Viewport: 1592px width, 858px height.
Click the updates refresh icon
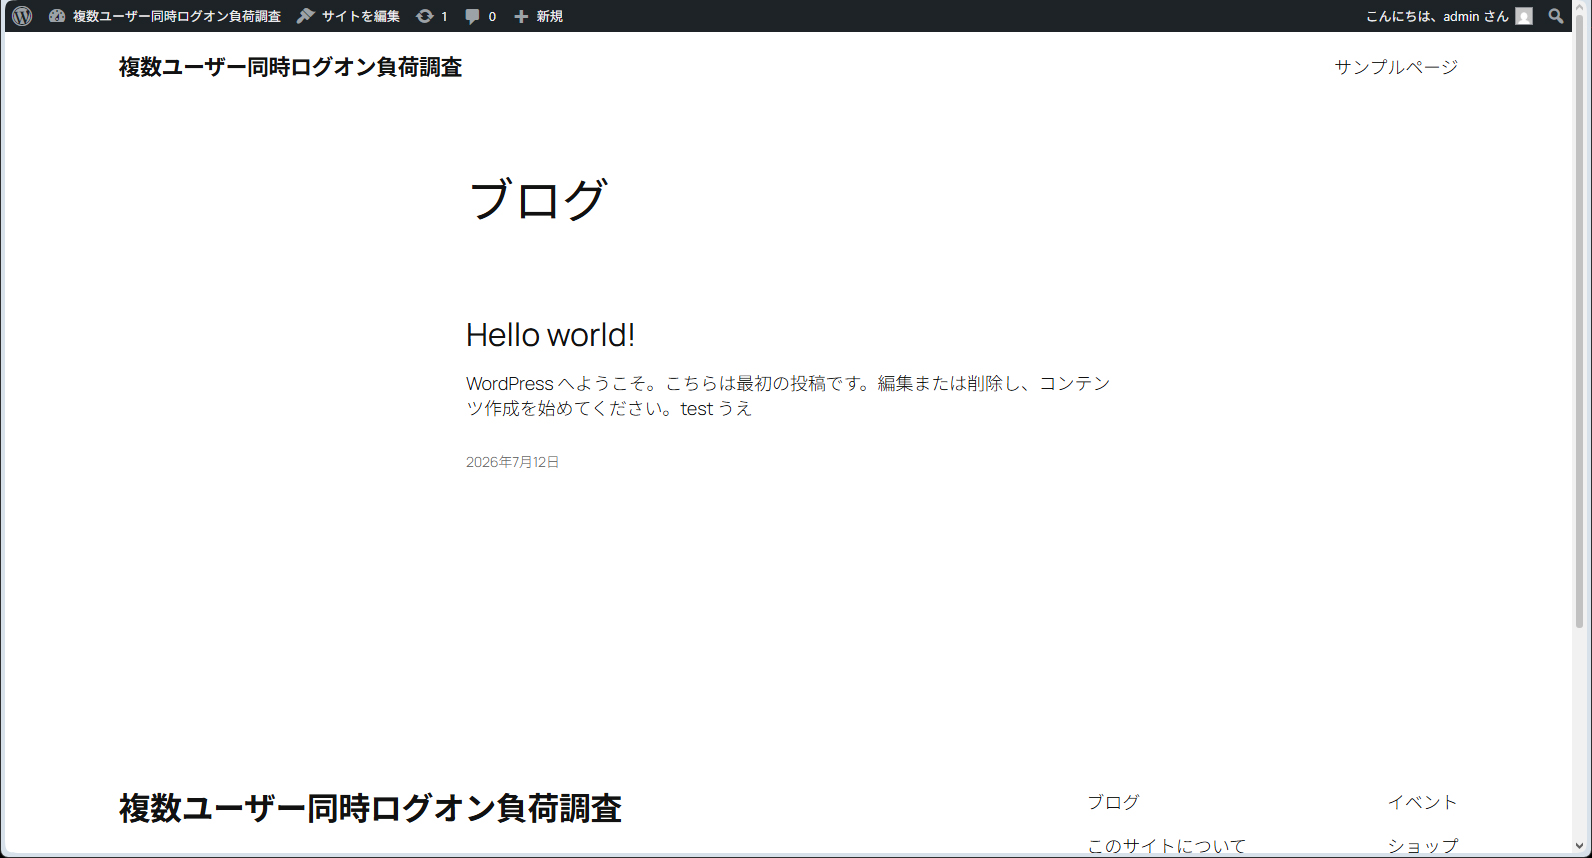pos(425,16)
